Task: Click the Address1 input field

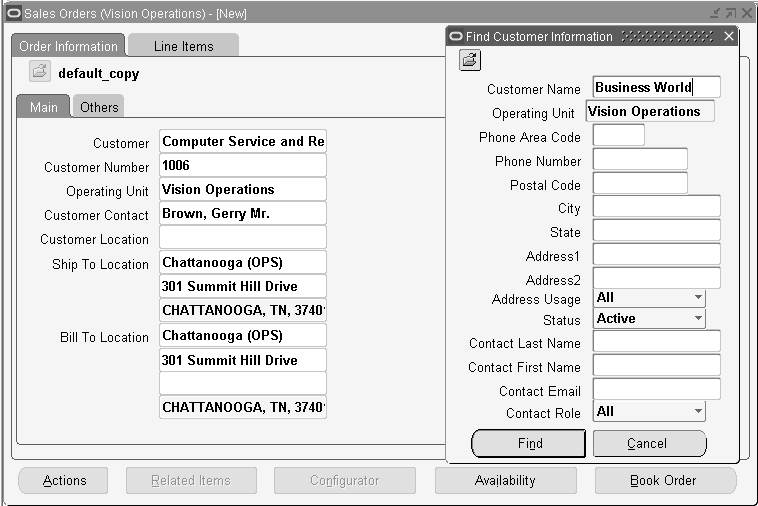Action: tap(656, 254)
